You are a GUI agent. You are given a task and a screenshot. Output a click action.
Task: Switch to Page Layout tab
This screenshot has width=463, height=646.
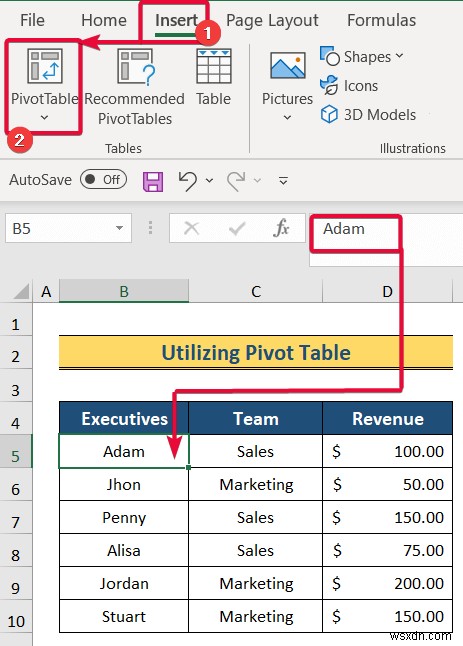coord(272,20)
